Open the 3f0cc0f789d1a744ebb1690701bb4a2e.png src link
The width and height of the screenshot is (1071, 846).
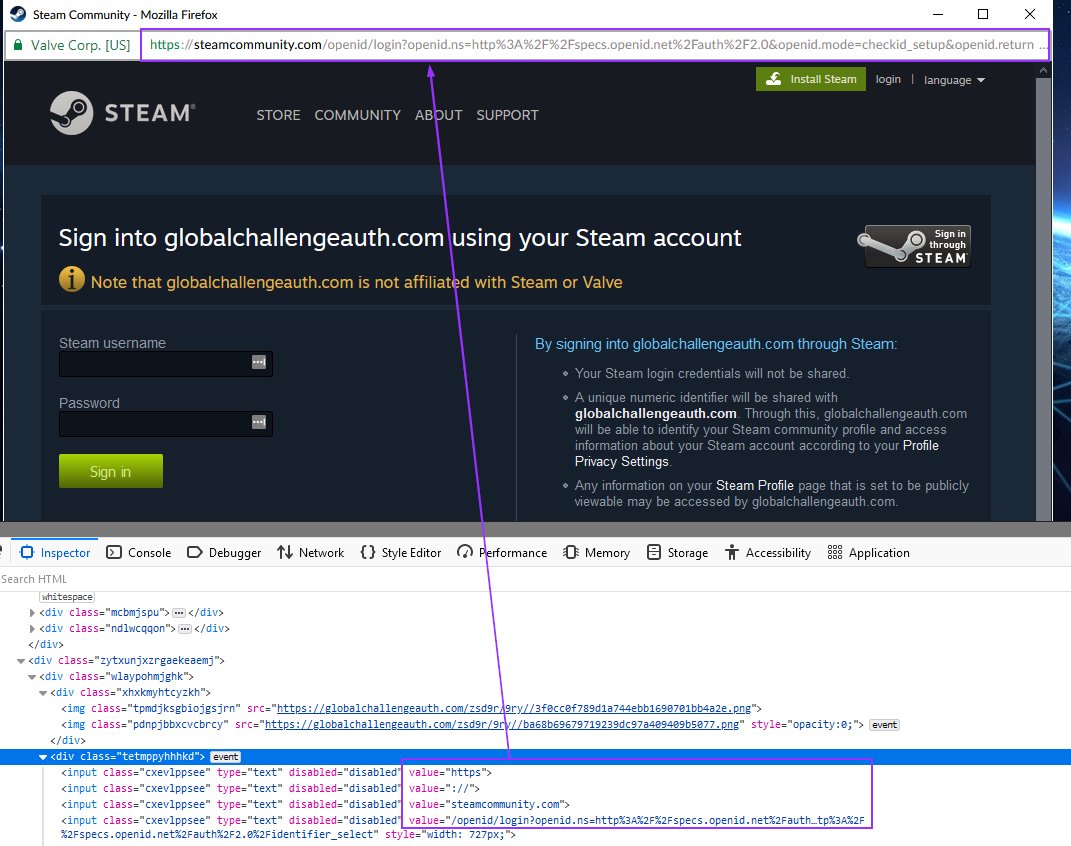coord(514,709)
